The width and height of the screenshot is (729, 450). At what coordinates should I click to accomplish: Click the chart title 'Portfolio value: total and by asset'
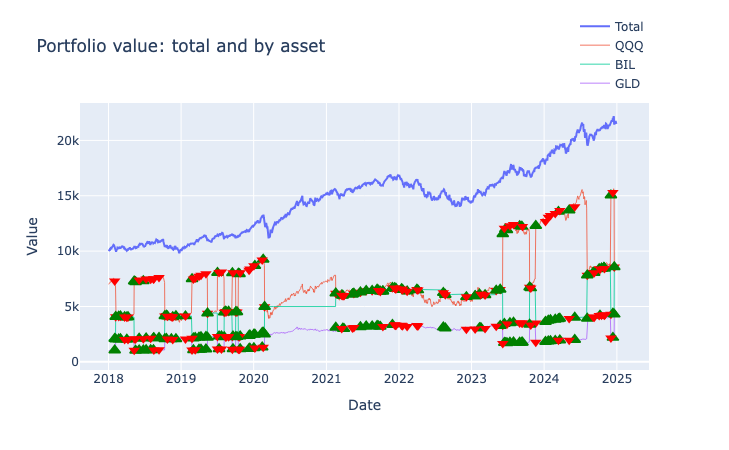(180, 46)
